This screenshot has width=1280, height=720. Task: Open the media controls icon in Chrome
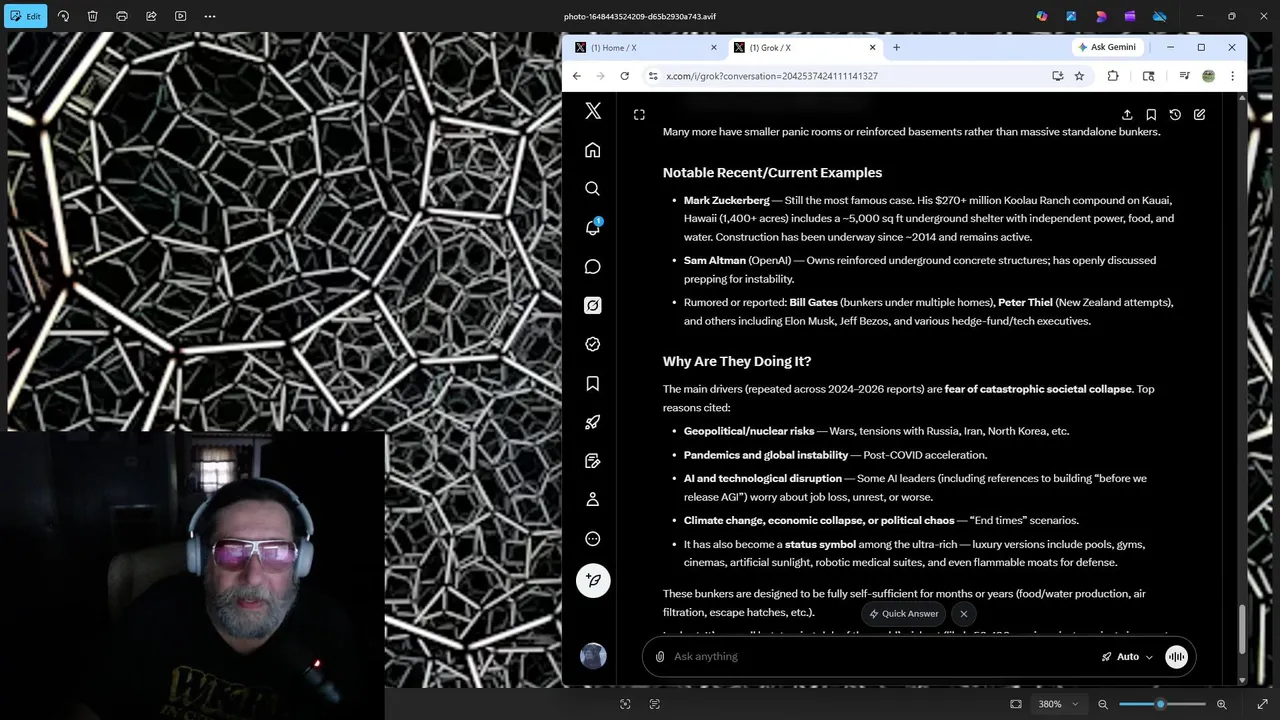click(x=1185, y=76)
